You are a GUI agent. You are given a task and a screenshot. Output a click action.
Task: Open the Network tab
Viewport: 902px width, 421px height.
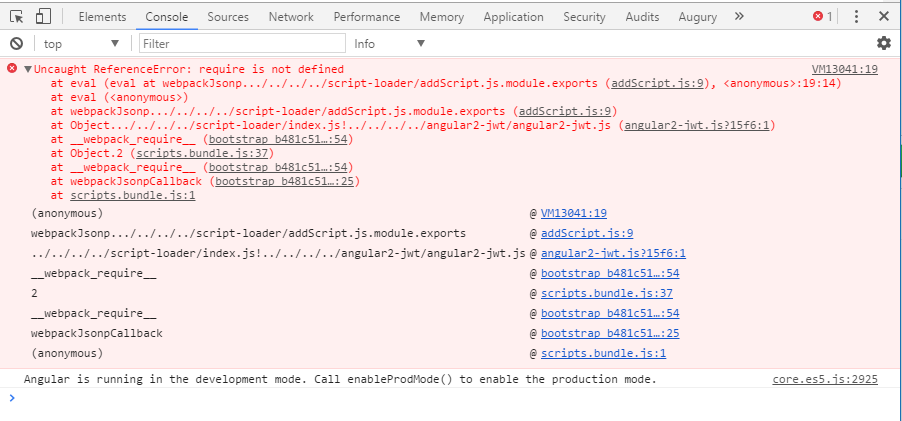(x=291, y=17)
